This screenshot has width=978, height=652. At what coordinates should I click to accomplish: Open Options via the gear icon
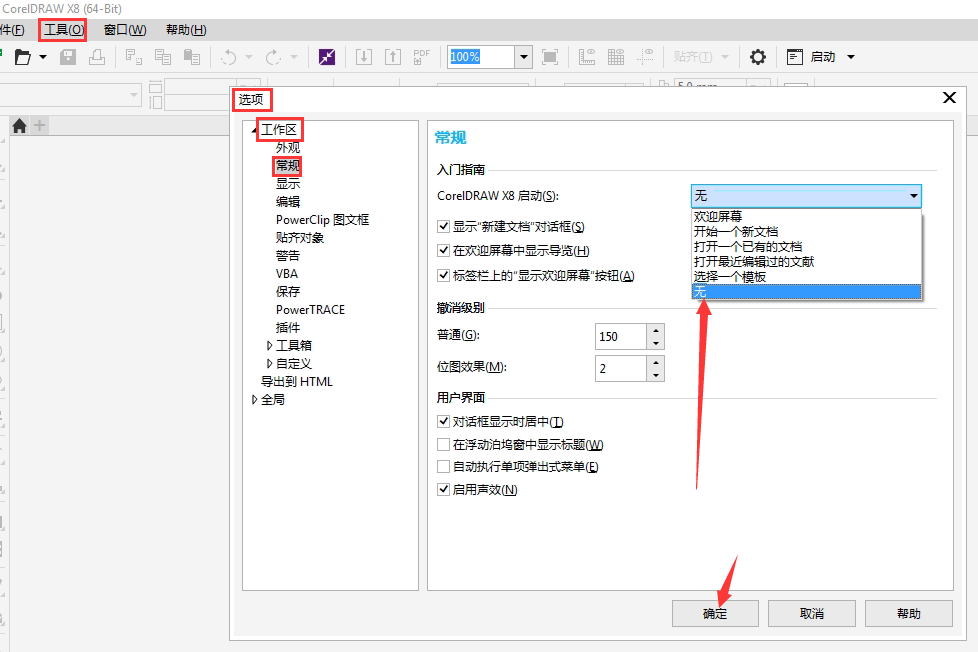click(758, 57)
